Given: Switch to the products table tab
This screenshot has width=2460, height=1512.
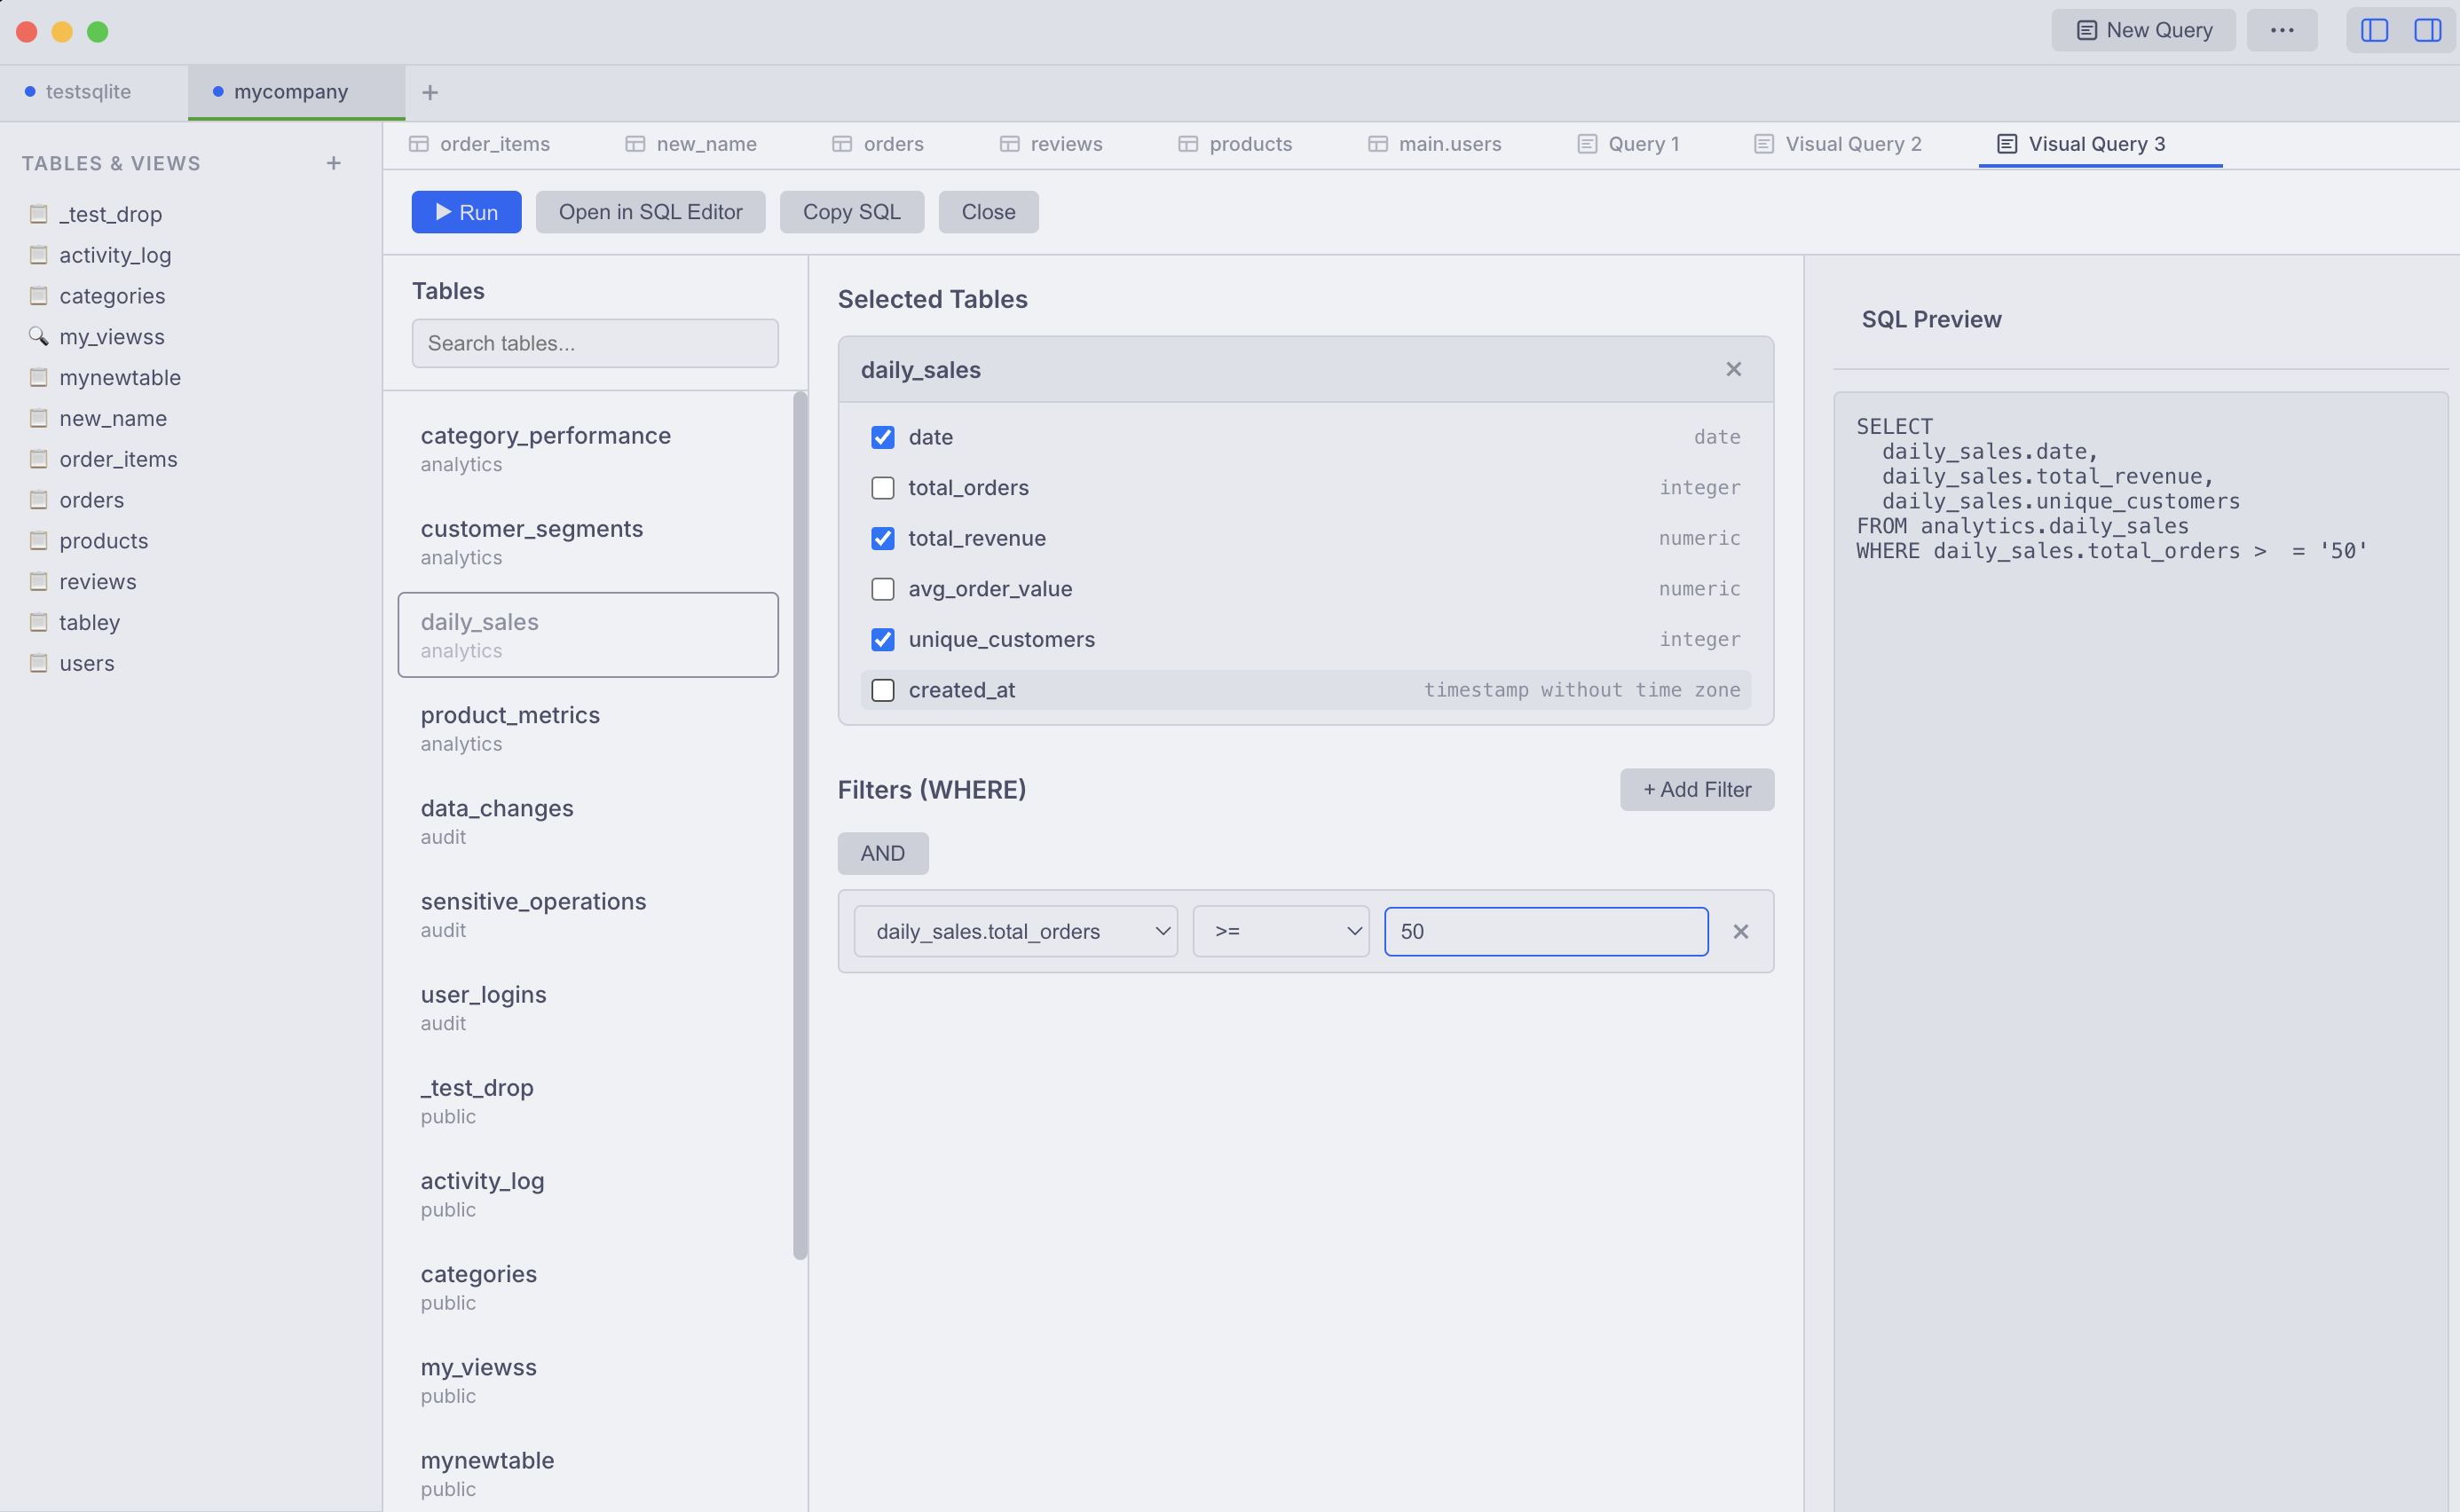Looking at the screenshot, I should coord(1235,144).
